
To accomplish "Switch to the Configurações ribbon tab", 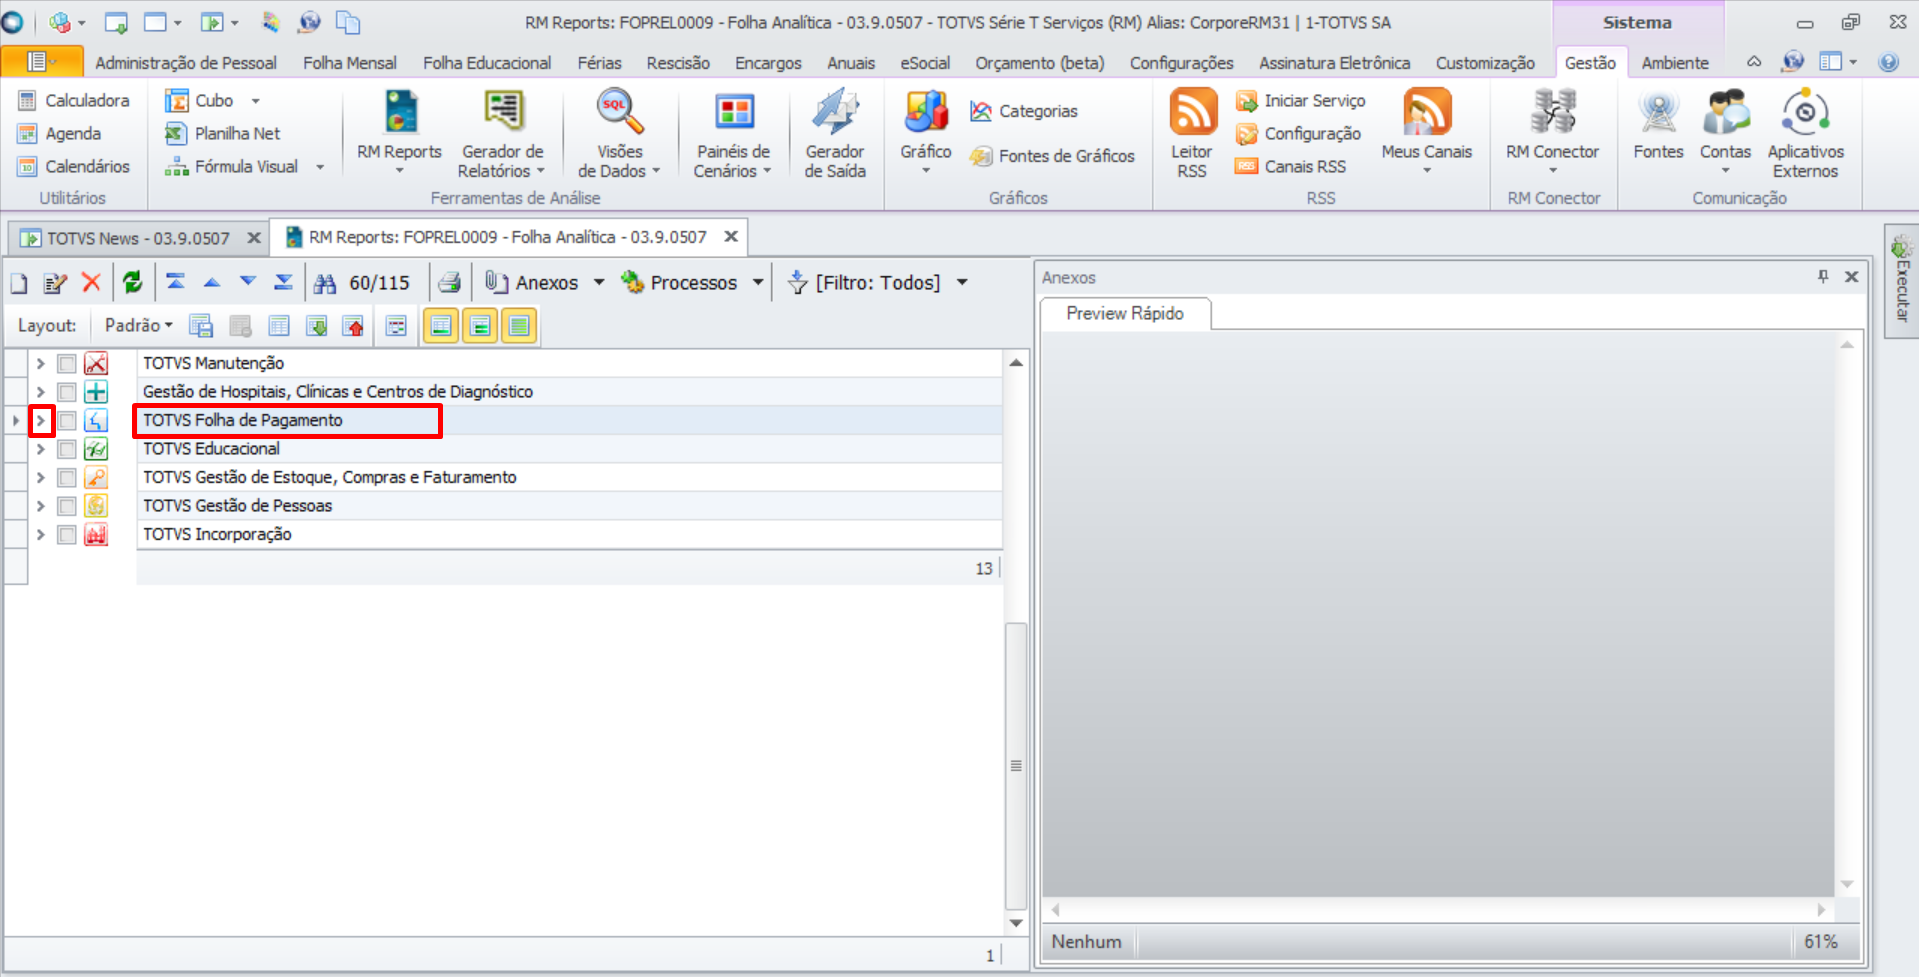I will coord(1181,63).
